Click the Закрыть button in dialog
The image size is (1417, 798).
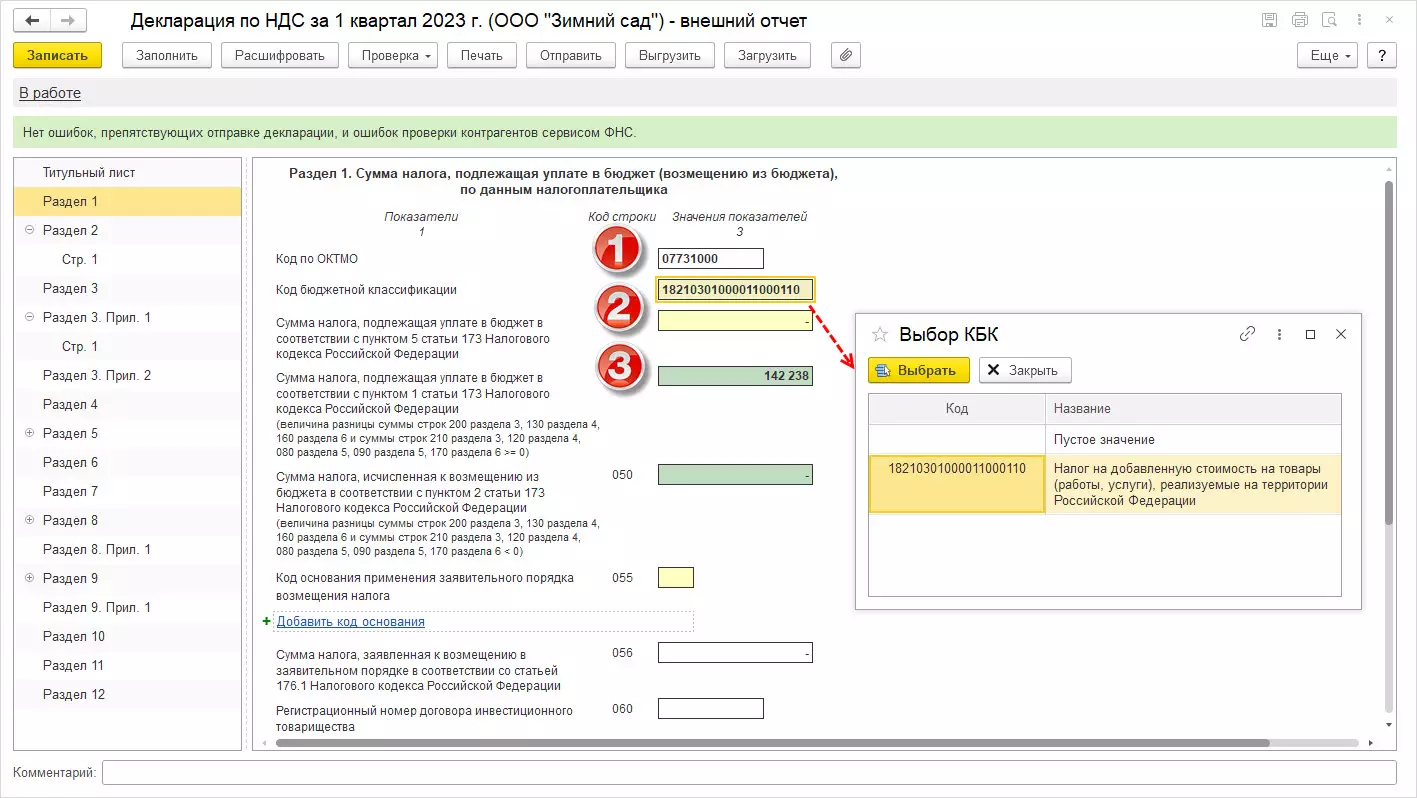pyautogui.click(x=1025, y=370)
